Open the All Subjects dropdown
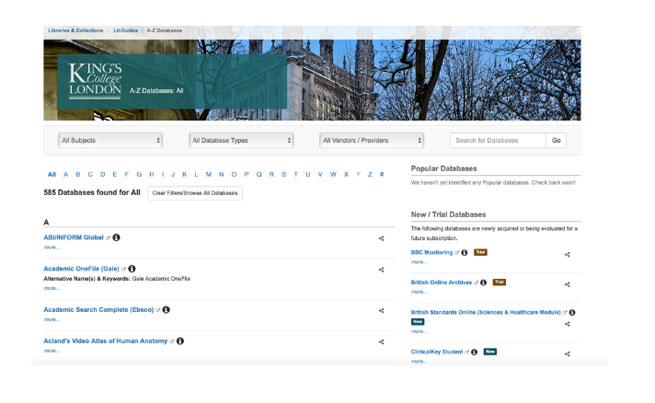655x403 pixels. (110, 140)
